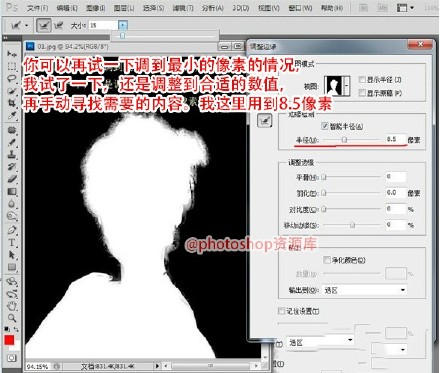Open the 编辑(E) menu
Screen dimensions: 440x373
(67, 8)
